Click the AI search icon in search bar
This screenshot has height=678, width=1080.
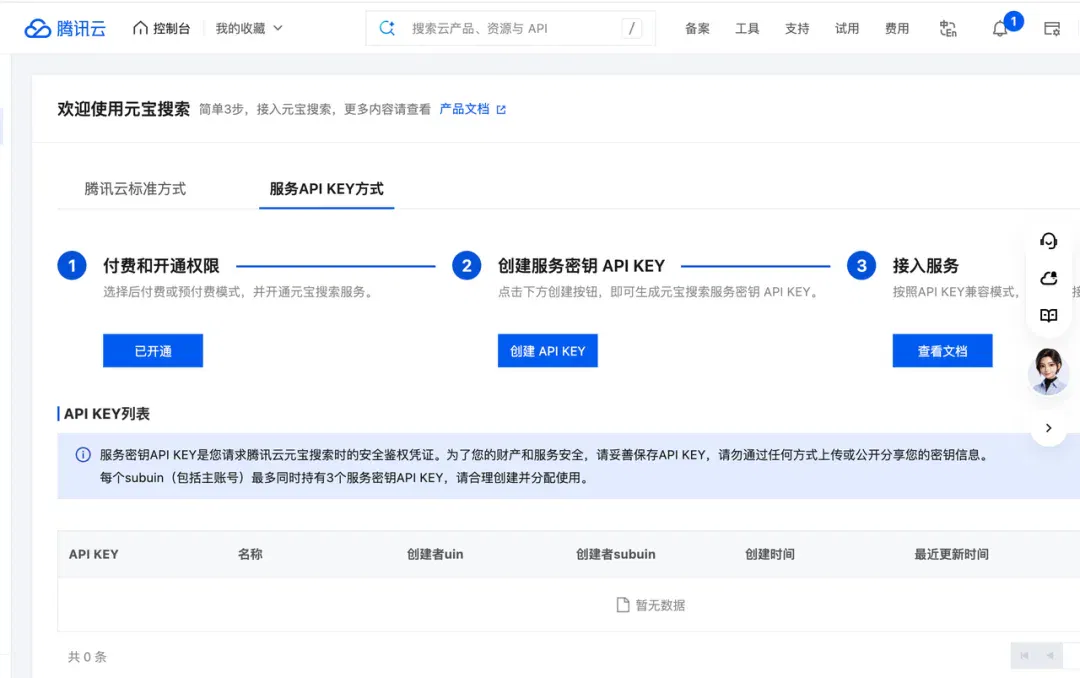387,28
